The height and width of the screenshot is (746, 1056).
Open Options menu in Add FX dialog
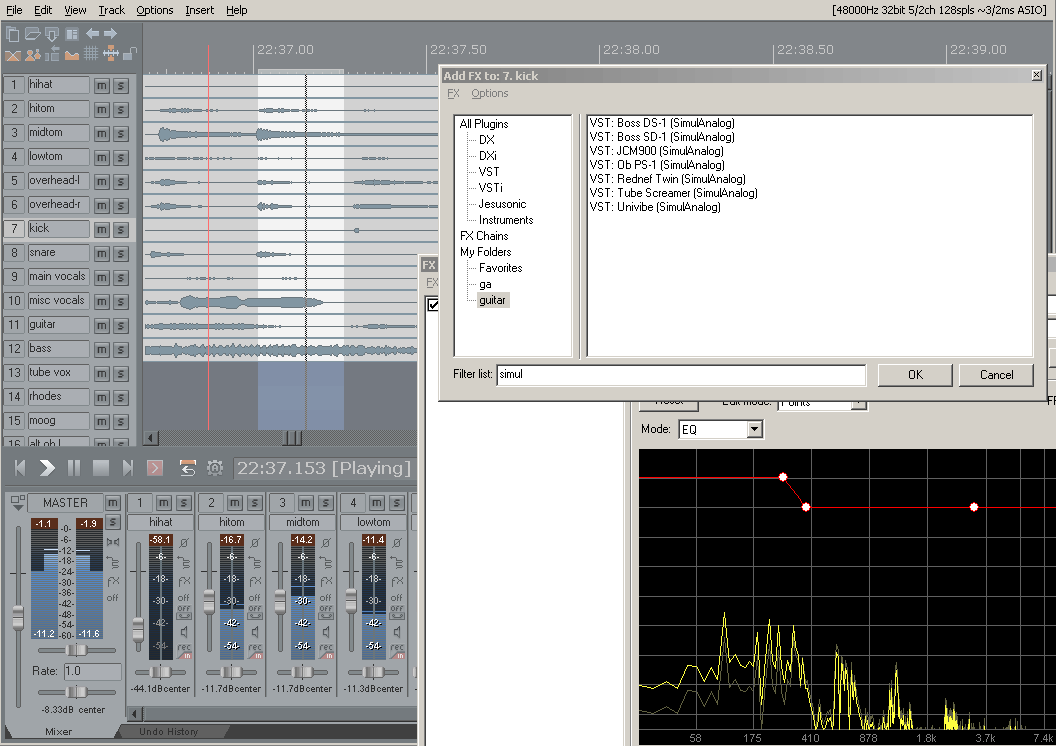click(490, 94)
